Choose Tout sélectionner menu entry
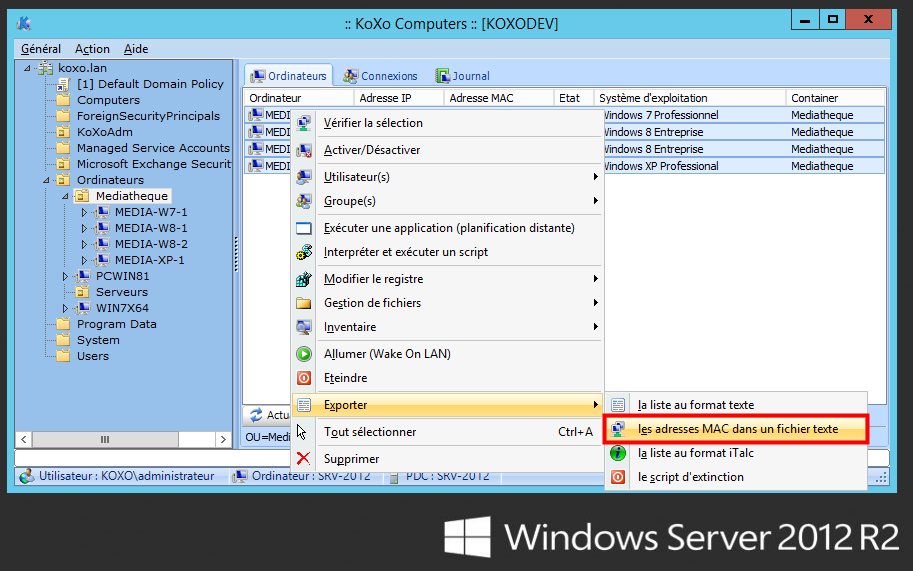The height and width of the screenshot is (571, 913). pos(447,432)
